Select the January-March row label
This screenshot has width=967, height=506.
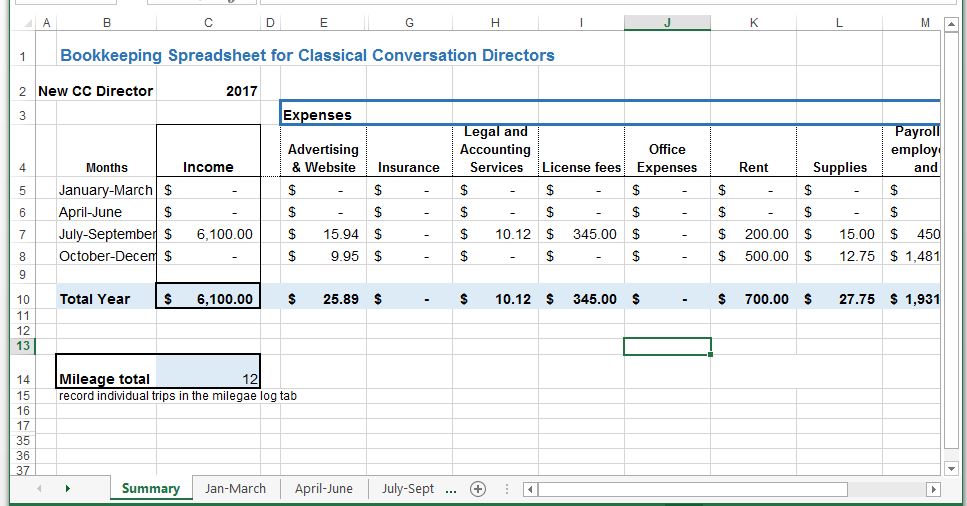coord(105,190)
